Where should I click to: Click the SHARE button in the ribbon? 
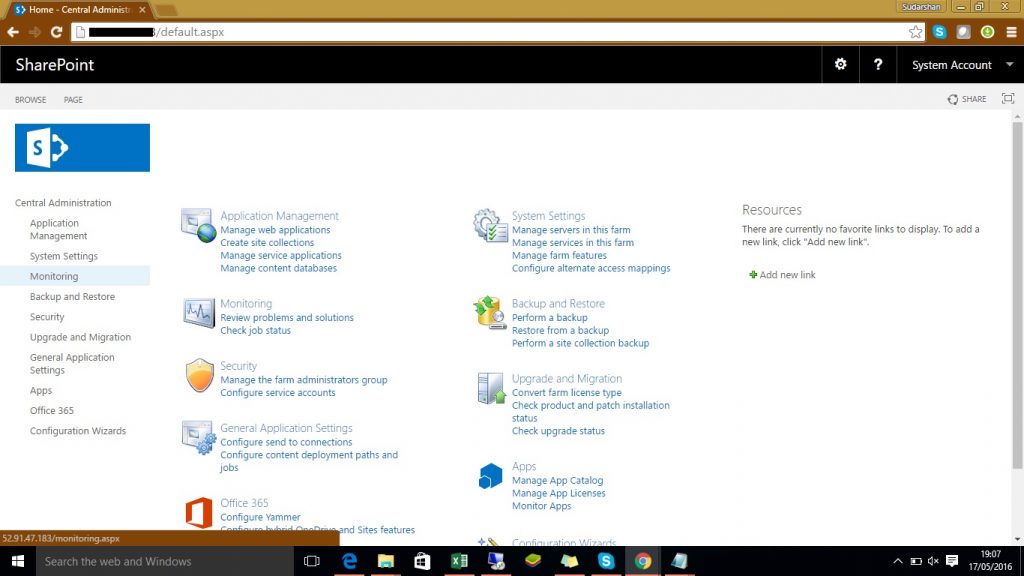967,99
